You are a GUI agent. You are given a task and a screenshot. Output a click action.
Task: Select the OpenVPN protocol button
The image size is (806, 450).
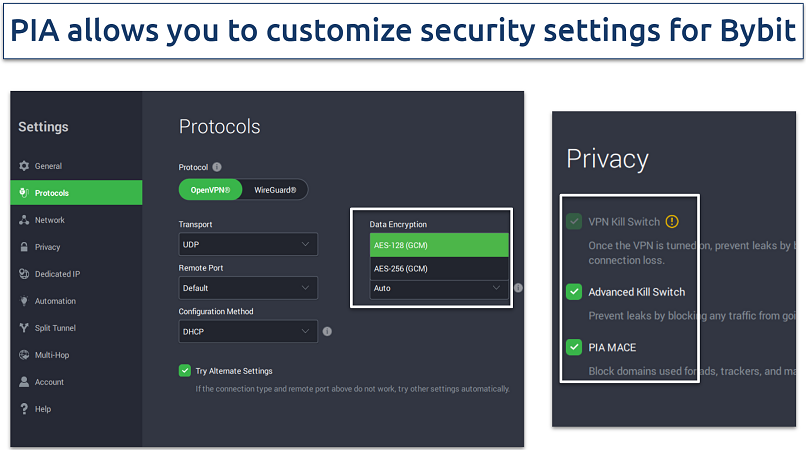[210, 190]
